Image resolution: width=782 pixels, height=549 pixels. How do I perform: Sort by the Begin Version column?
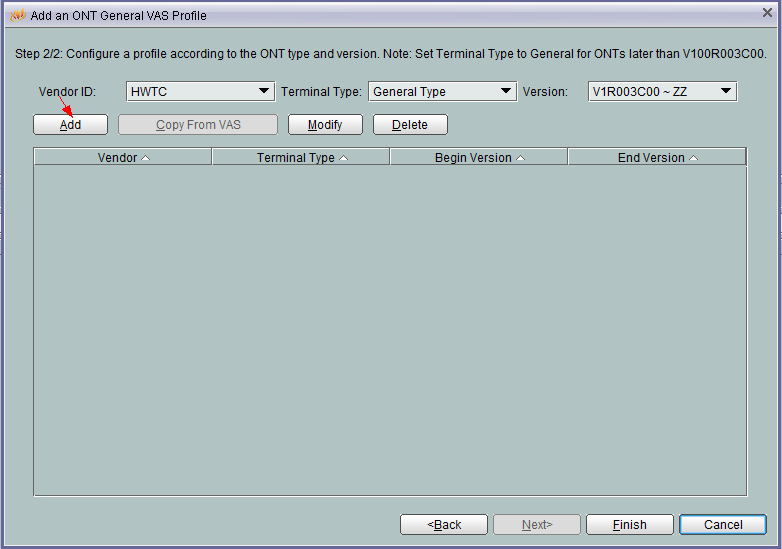click(x=479, y=157)
